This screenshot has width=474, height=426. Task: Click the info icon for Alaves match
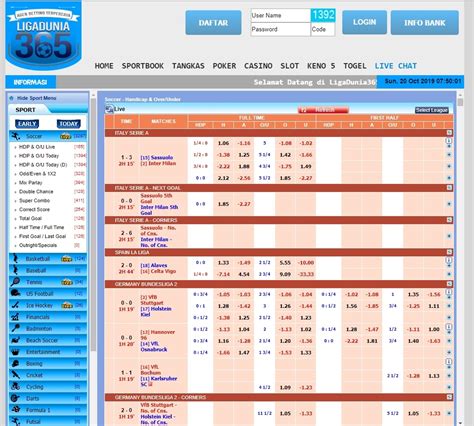(449, 260)
